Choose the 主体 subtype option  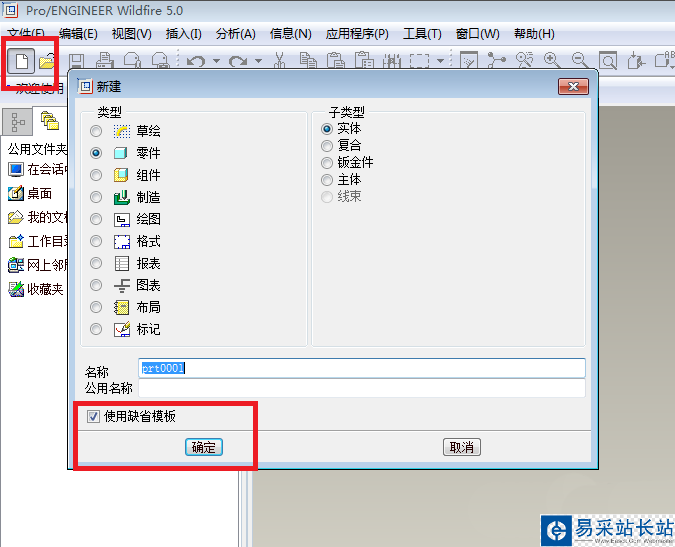[x=327, y=179]
